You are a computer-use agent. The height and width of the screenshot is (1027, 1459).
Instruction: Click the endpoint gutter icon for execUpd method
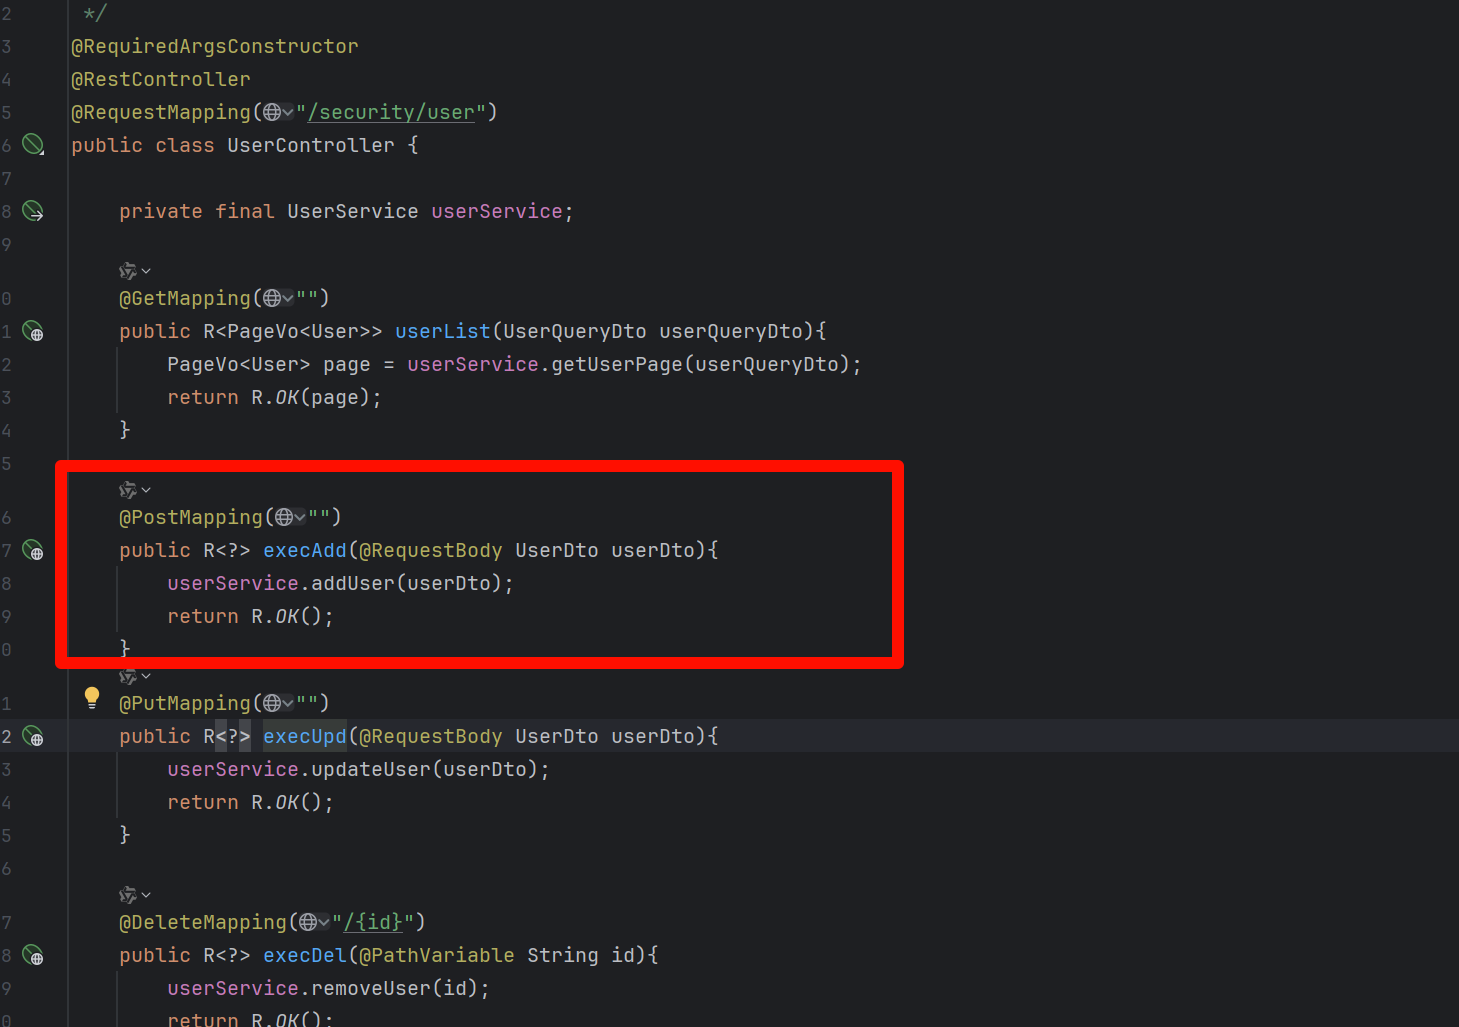33,737
